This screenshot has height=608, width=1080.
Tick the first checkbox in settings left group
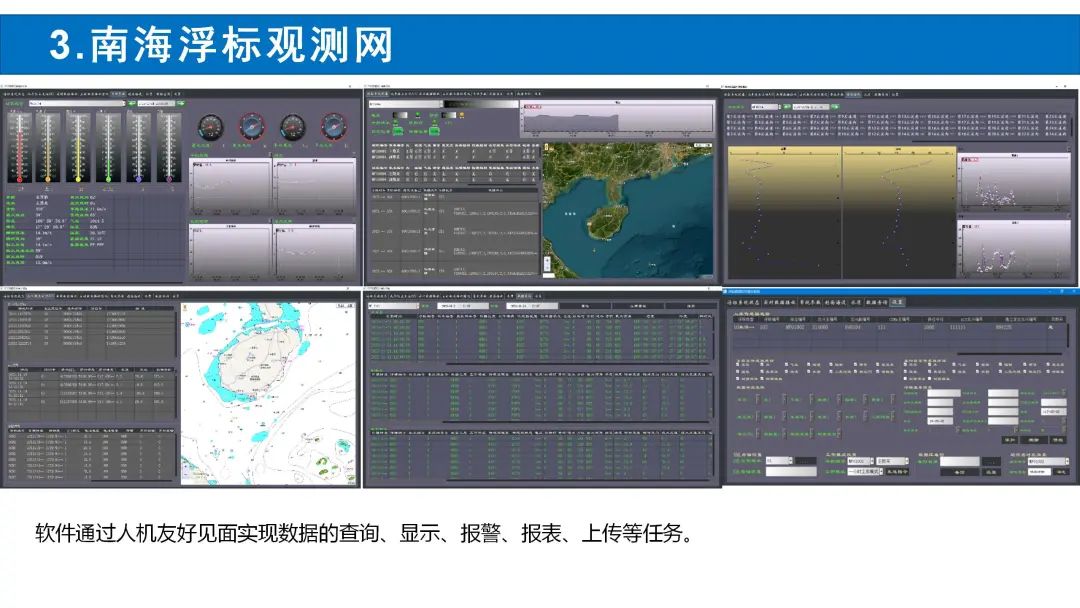[739, 366]
